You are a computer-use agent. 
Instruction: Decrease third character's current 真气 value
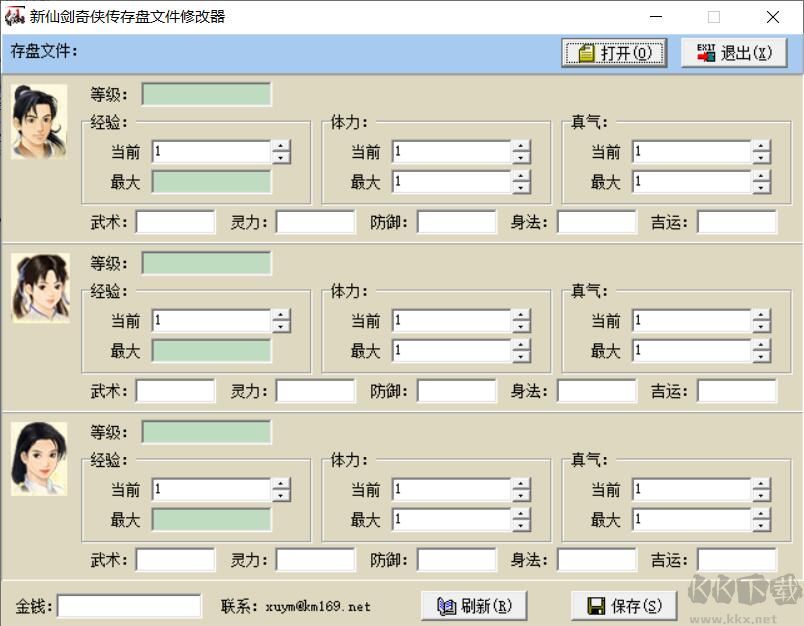(761, 495)
